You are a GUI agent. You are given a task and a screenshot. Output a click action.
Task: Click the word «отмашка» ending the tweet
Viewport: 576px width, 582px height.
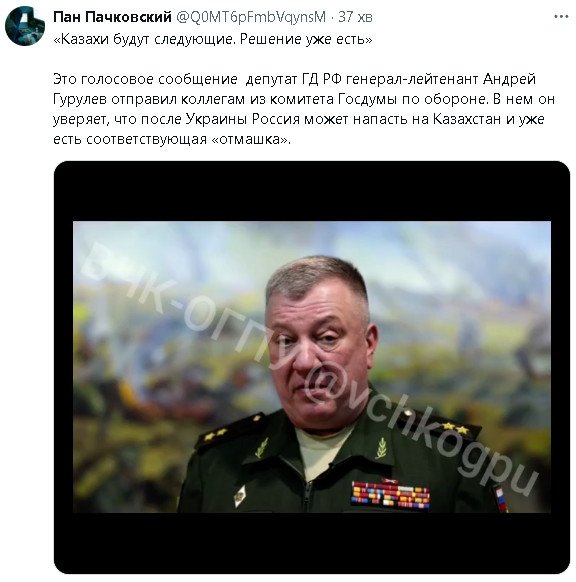(251, 139)
